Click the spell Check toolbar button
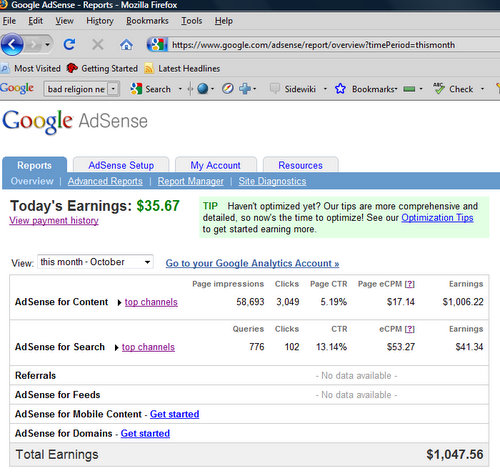 [453, 89]
